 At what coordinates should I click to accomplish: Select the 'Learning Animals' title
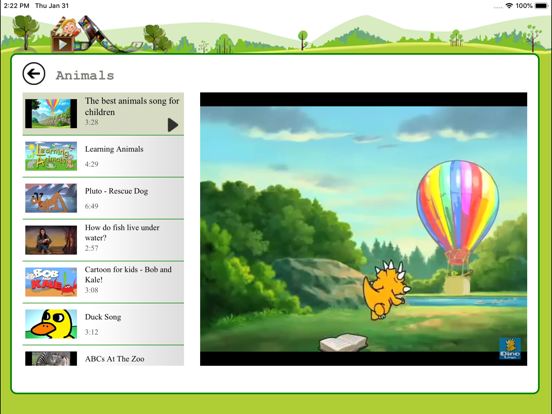click(x=114, y=149)
